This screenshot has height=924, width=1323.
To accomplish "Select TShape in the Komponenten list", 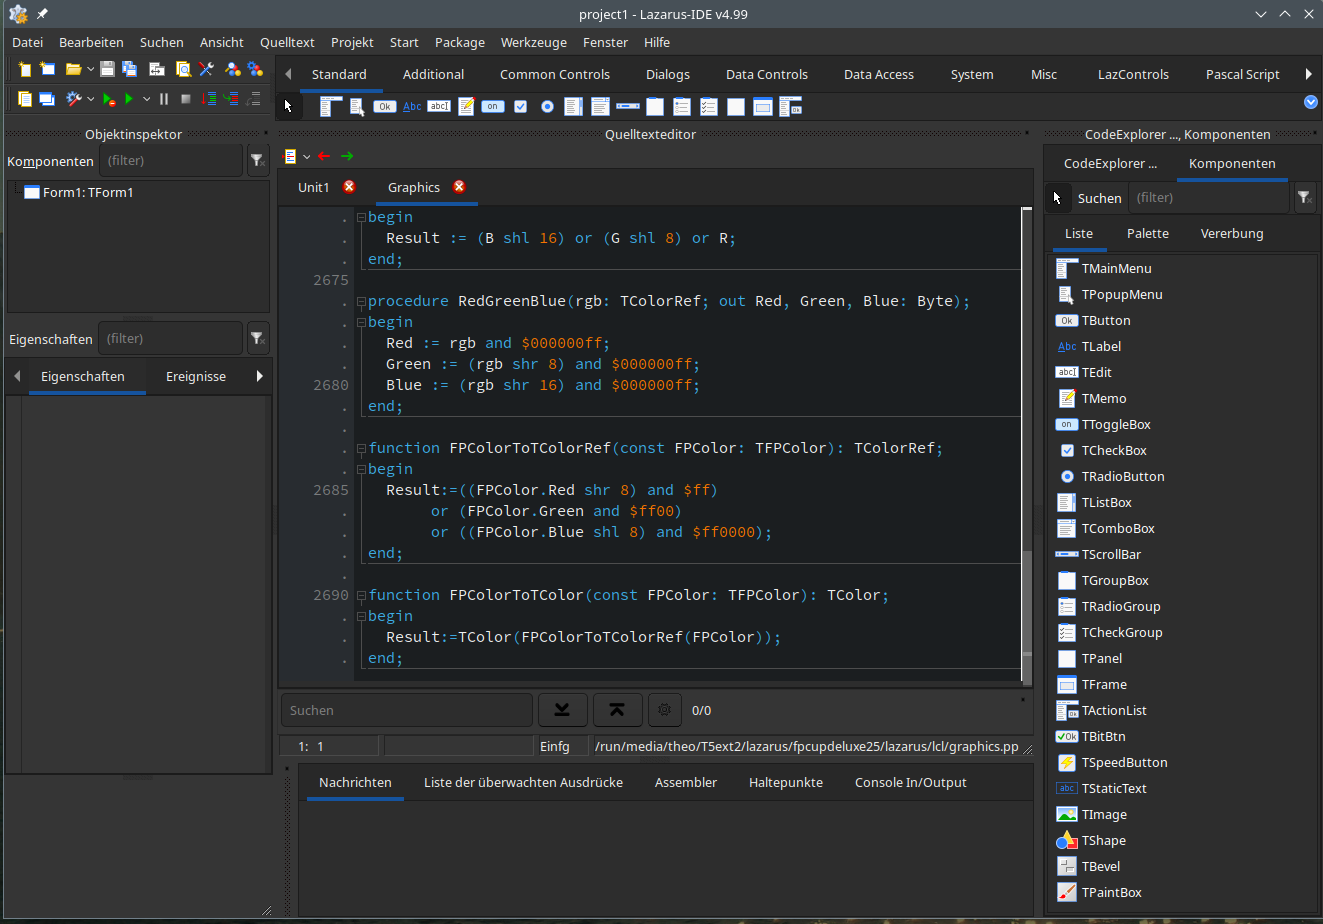I will click(1103, 841).
